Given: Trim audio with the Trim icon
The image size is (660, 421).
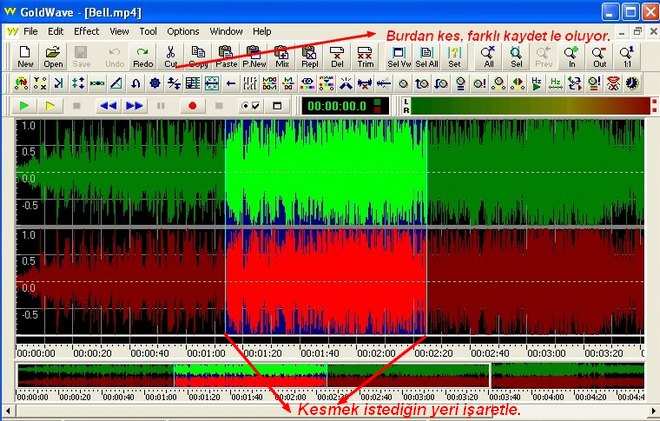Looking at the screenshot, I should point(365,57).
